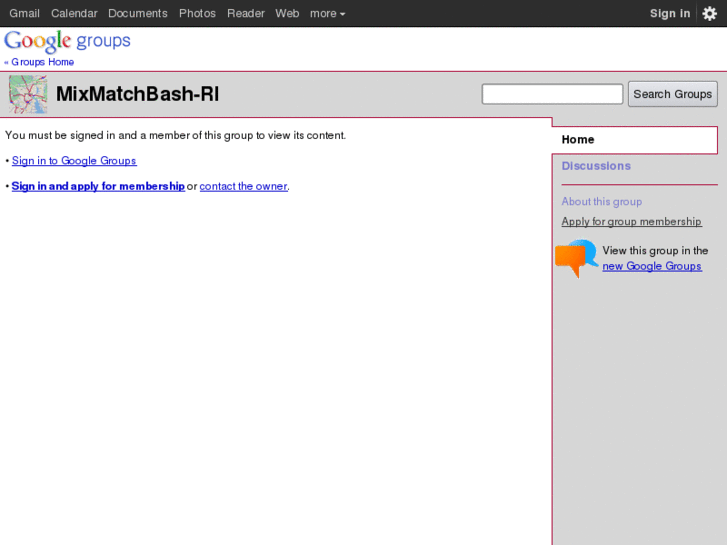The width and height of the screenshot is (727, 545).
Task: Open the settings gear icon
Action: 709,13
